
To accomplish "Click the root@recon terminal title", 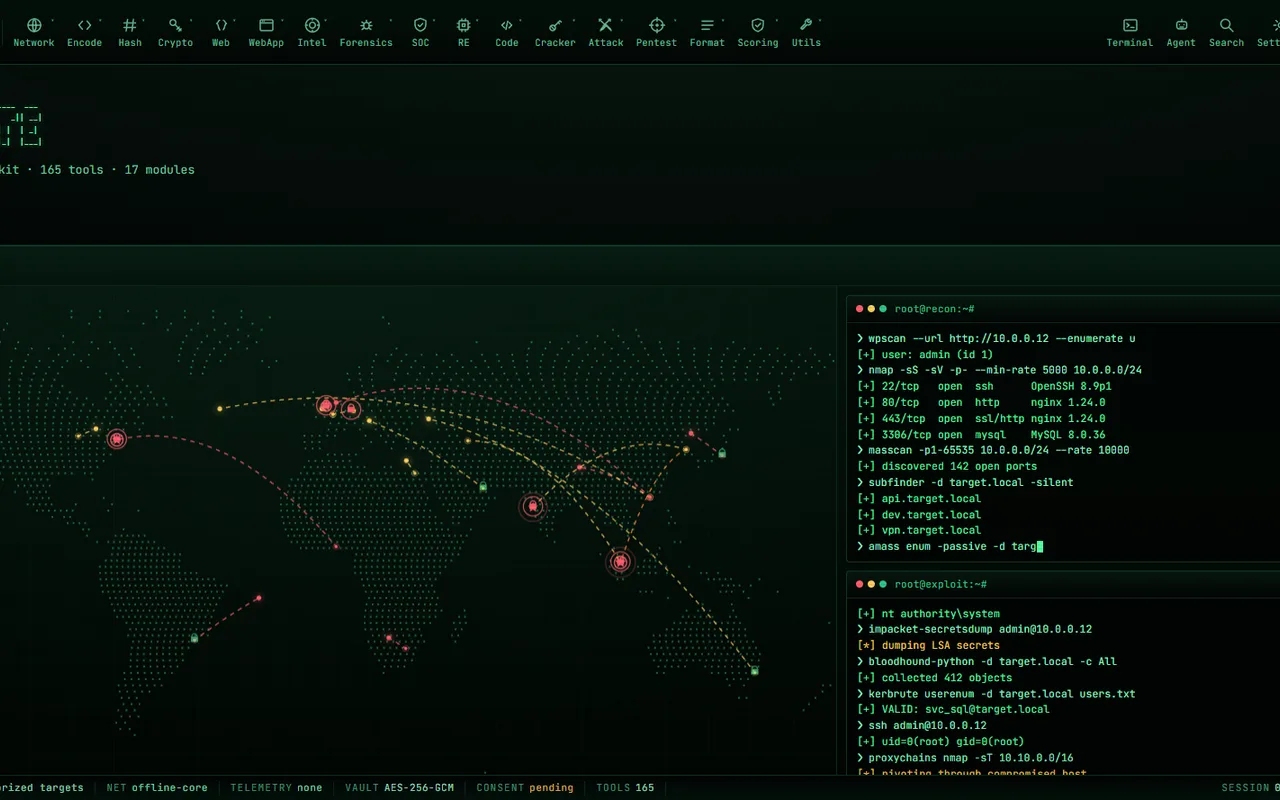I will (x=934, y=309).
